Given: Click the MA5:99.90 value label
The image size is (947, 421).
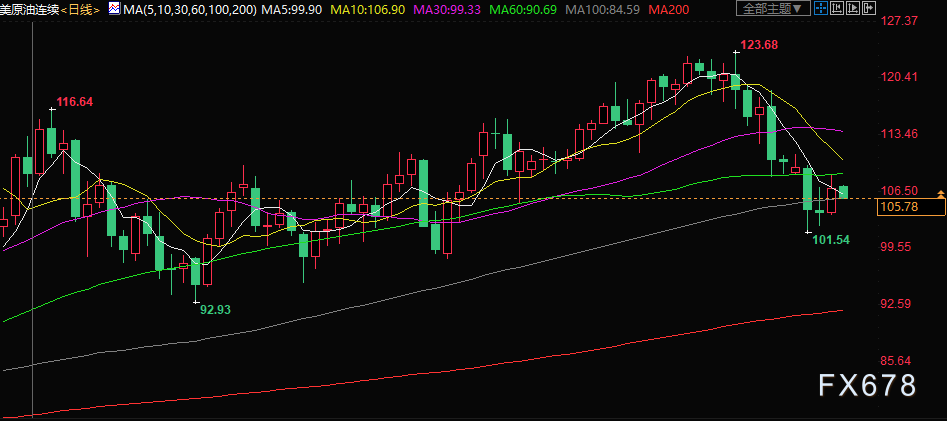Looking at the screenshot, I should (x=291, y=9).
